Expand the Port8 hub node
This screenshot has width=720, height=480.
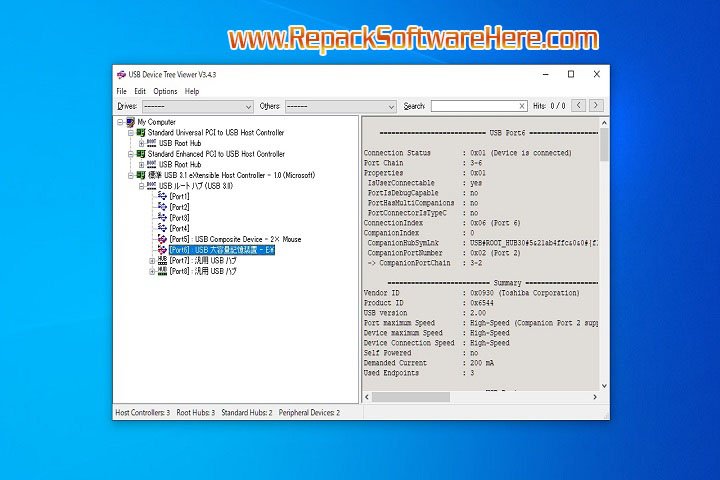tap(152, 271)
